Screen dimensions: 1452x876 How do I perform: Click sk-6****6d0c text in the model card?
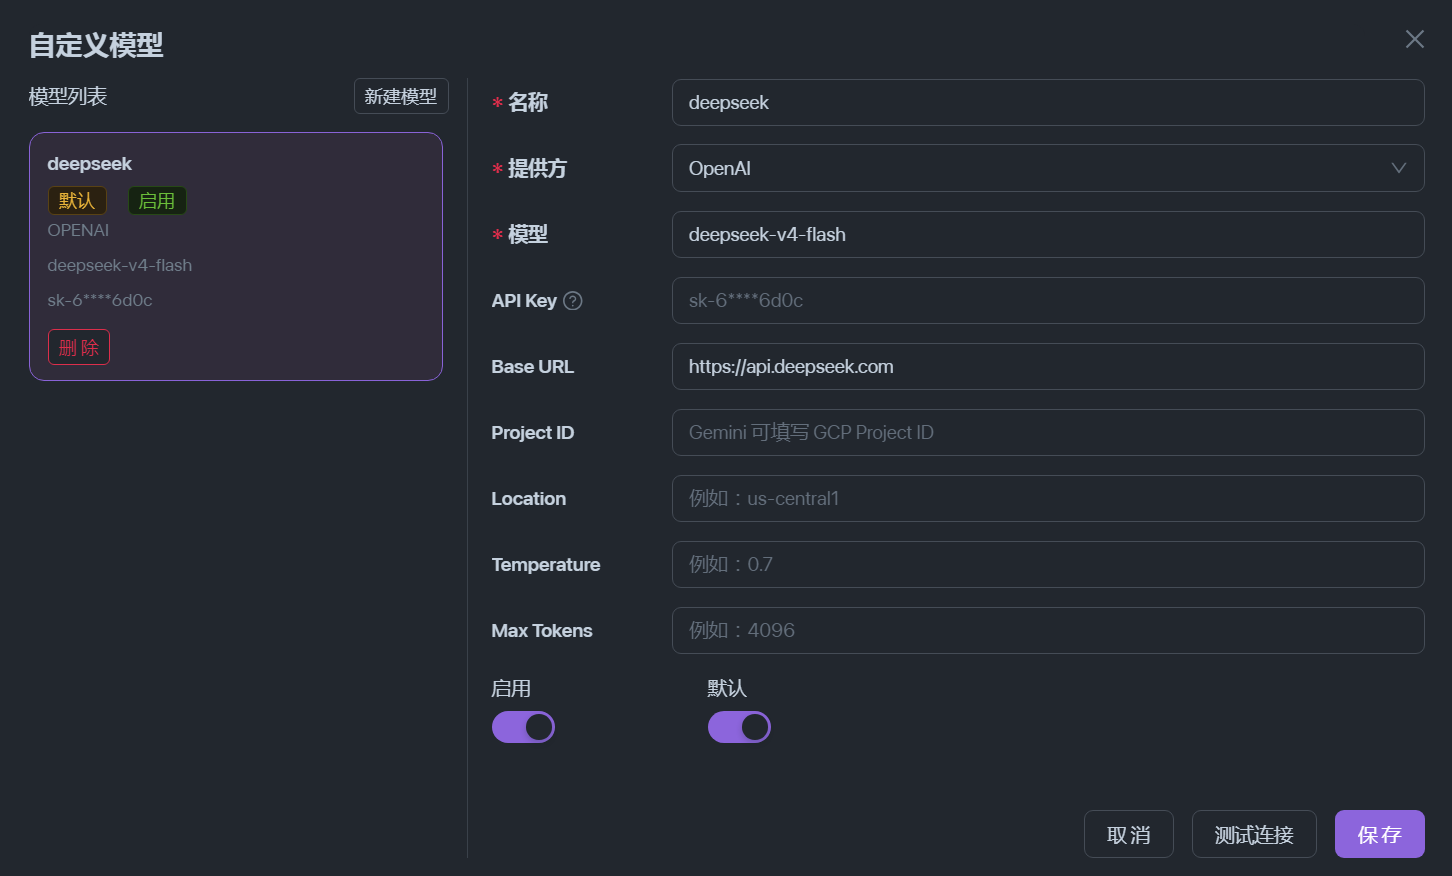point(100,300)
